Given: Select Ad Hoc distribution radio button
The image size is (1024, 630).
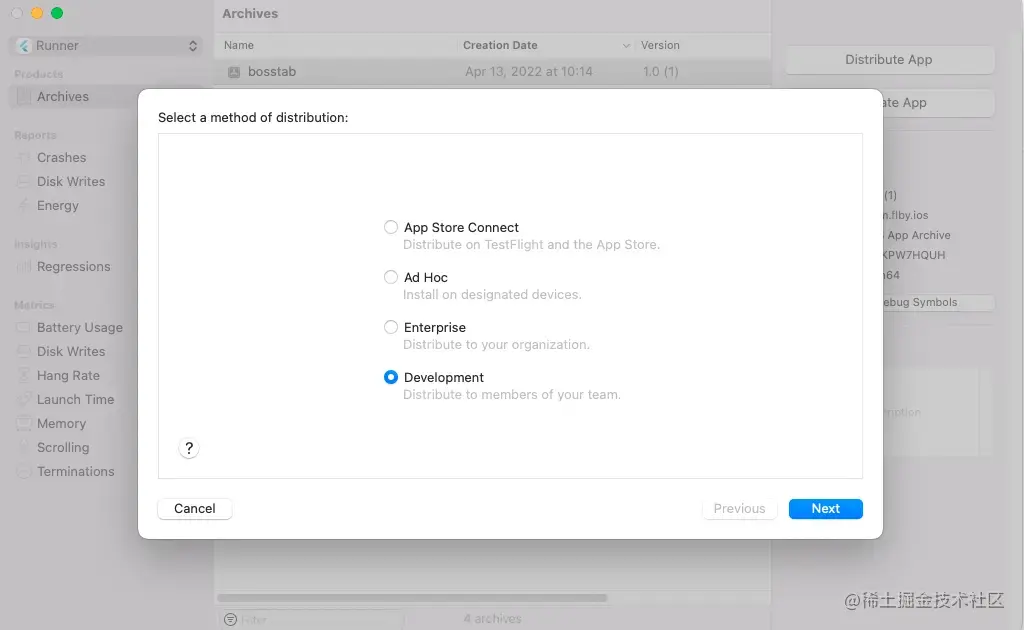Looking at the screenshot, I should pyautogui.click(x=391, y=277).
